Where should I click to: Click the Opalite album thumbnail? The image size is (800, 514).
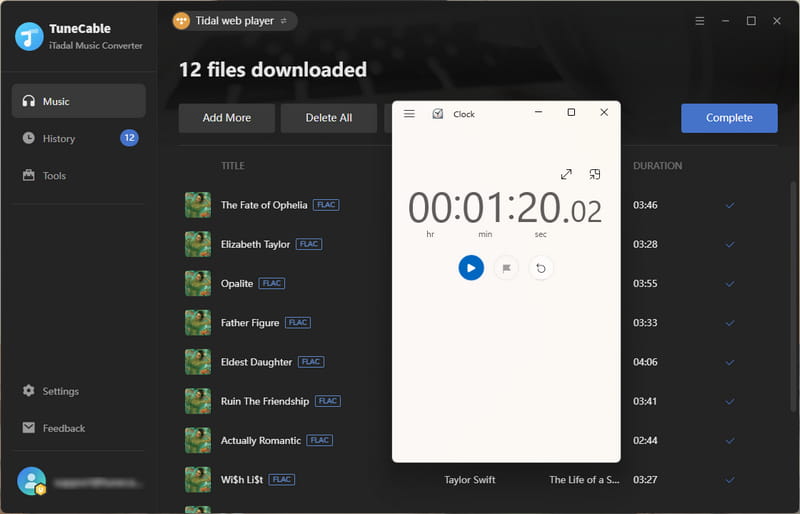coord(198,284)
